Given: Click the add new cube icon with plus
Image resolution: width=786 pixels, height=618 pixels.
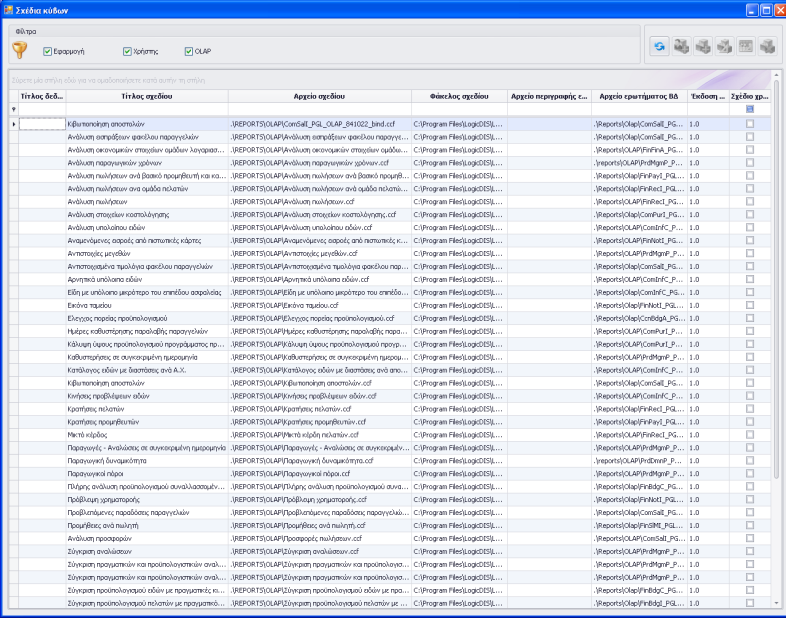Looking at the screenshot, I should point(703,47).
